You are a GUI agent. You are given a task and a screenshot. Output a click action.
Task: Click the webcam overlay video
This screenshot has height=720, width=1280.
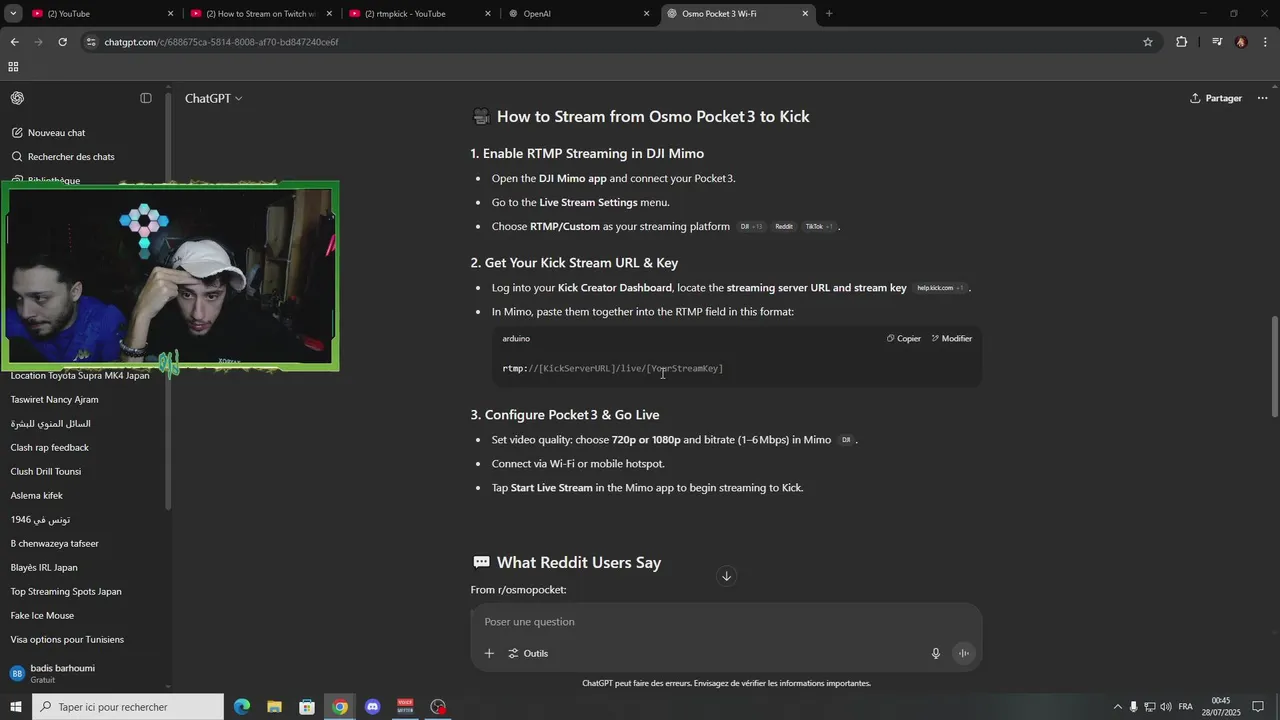click(170, 275)
